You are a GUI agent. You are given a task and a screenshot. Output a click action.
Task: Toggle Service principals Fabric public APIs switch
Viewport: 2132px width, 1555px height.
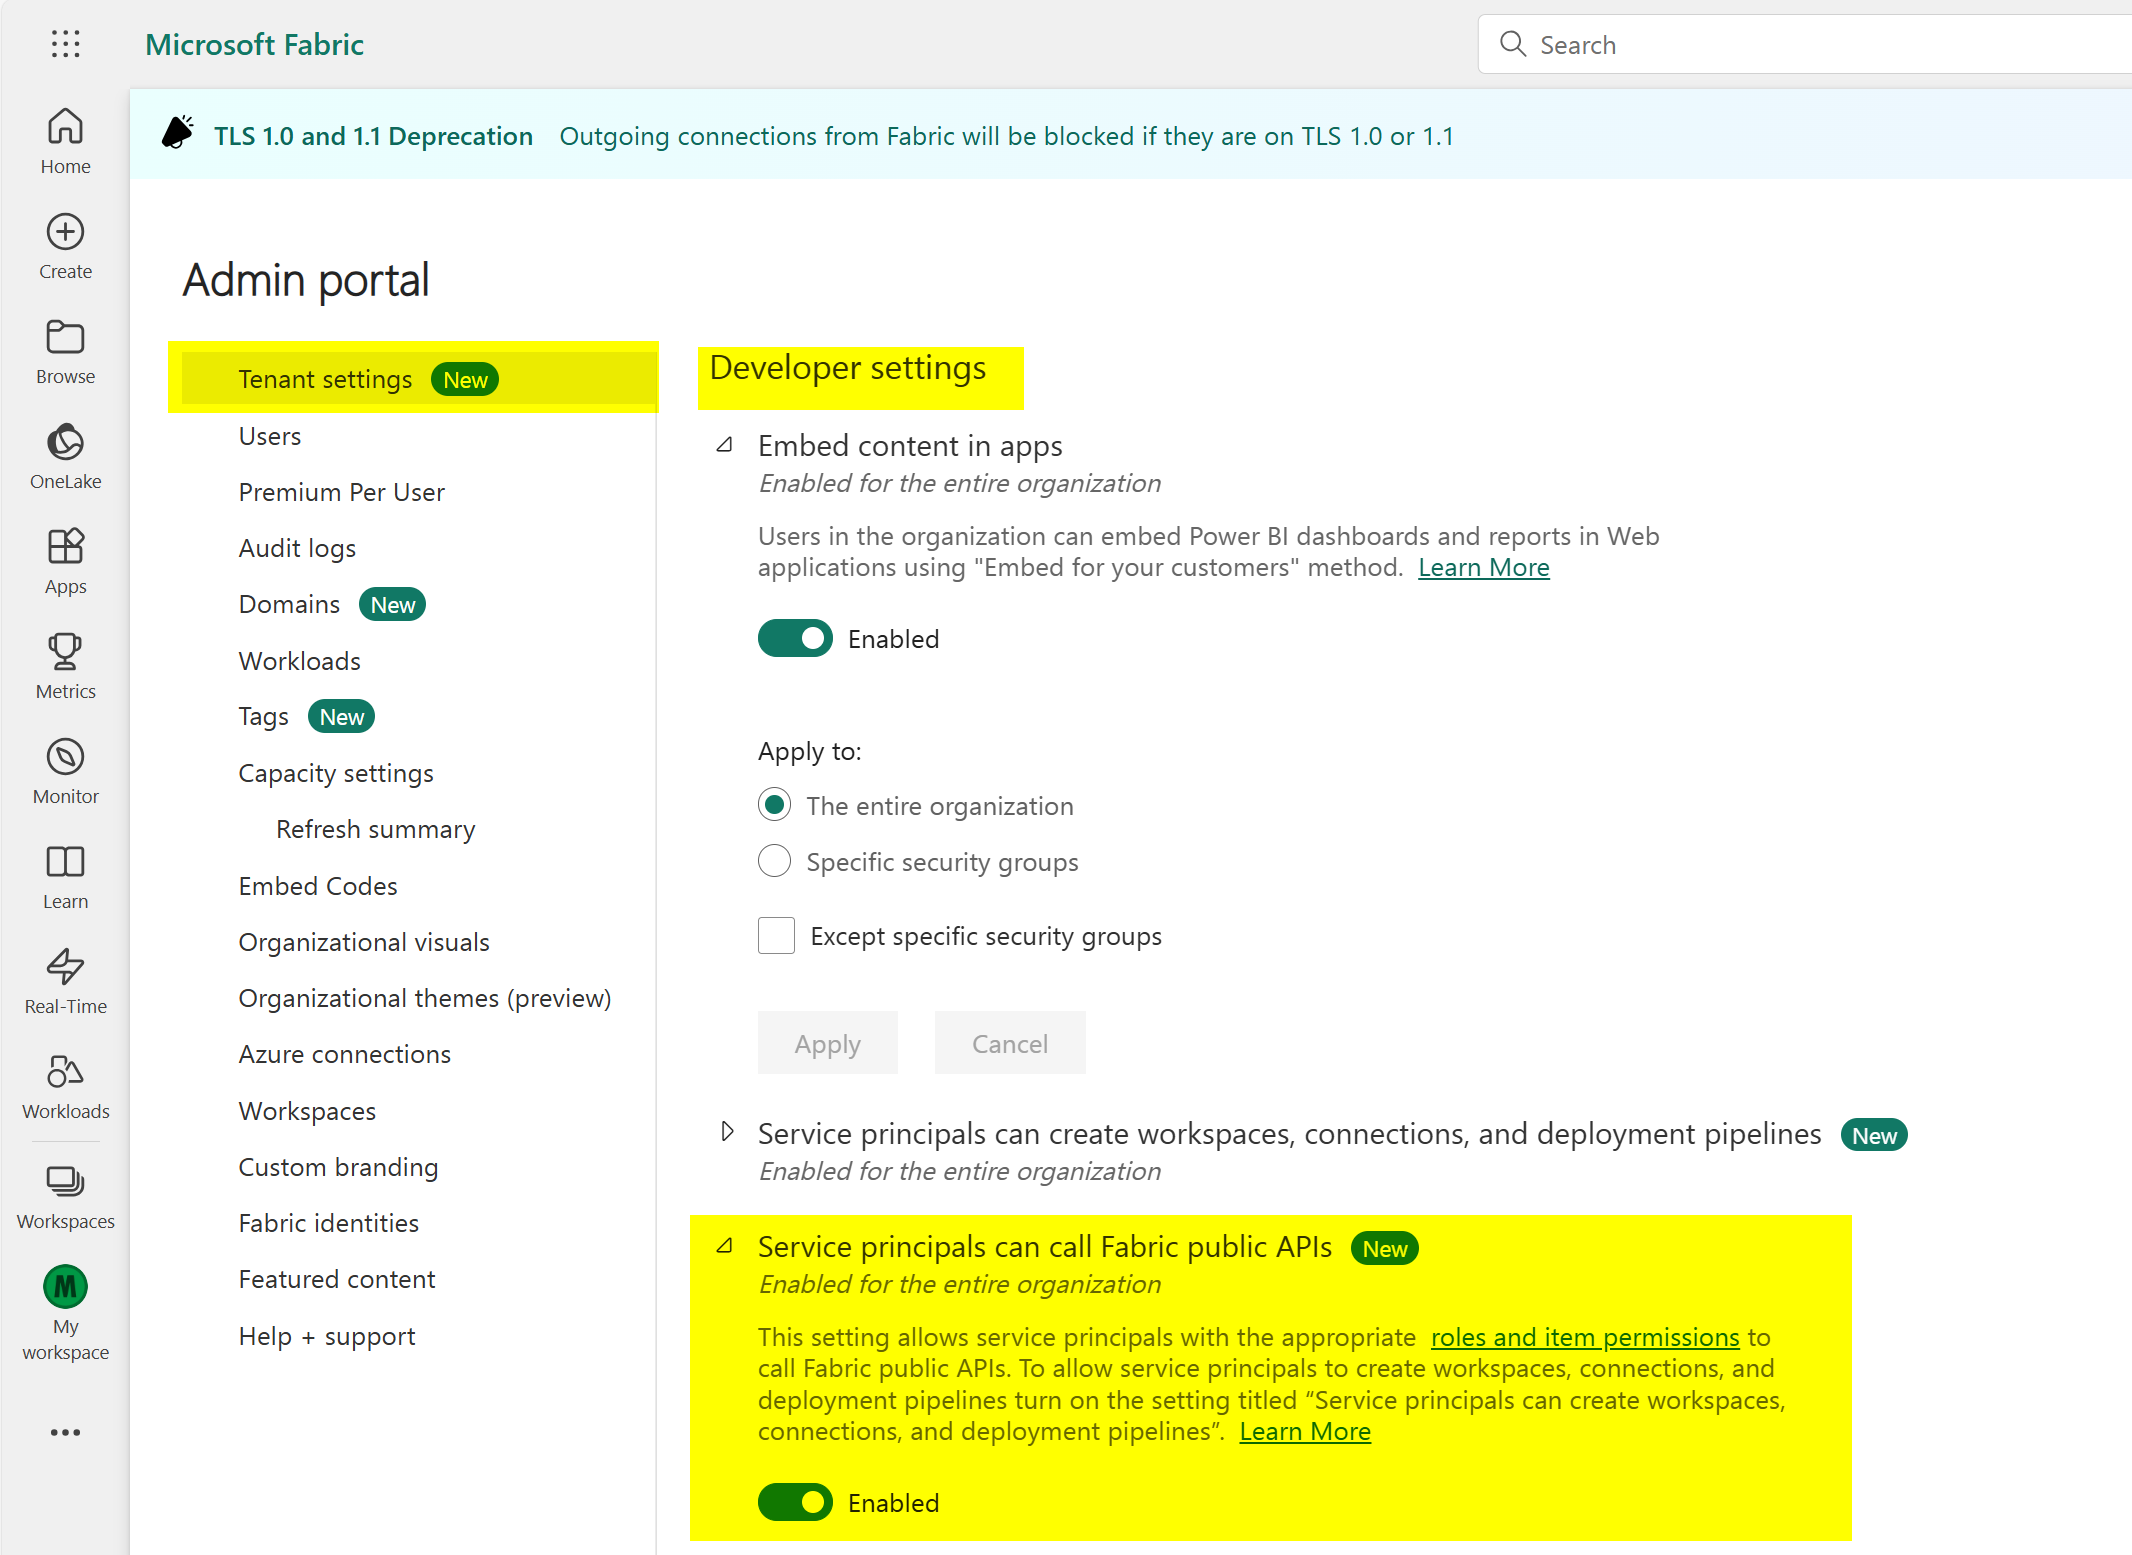[x=795, y=1502]
